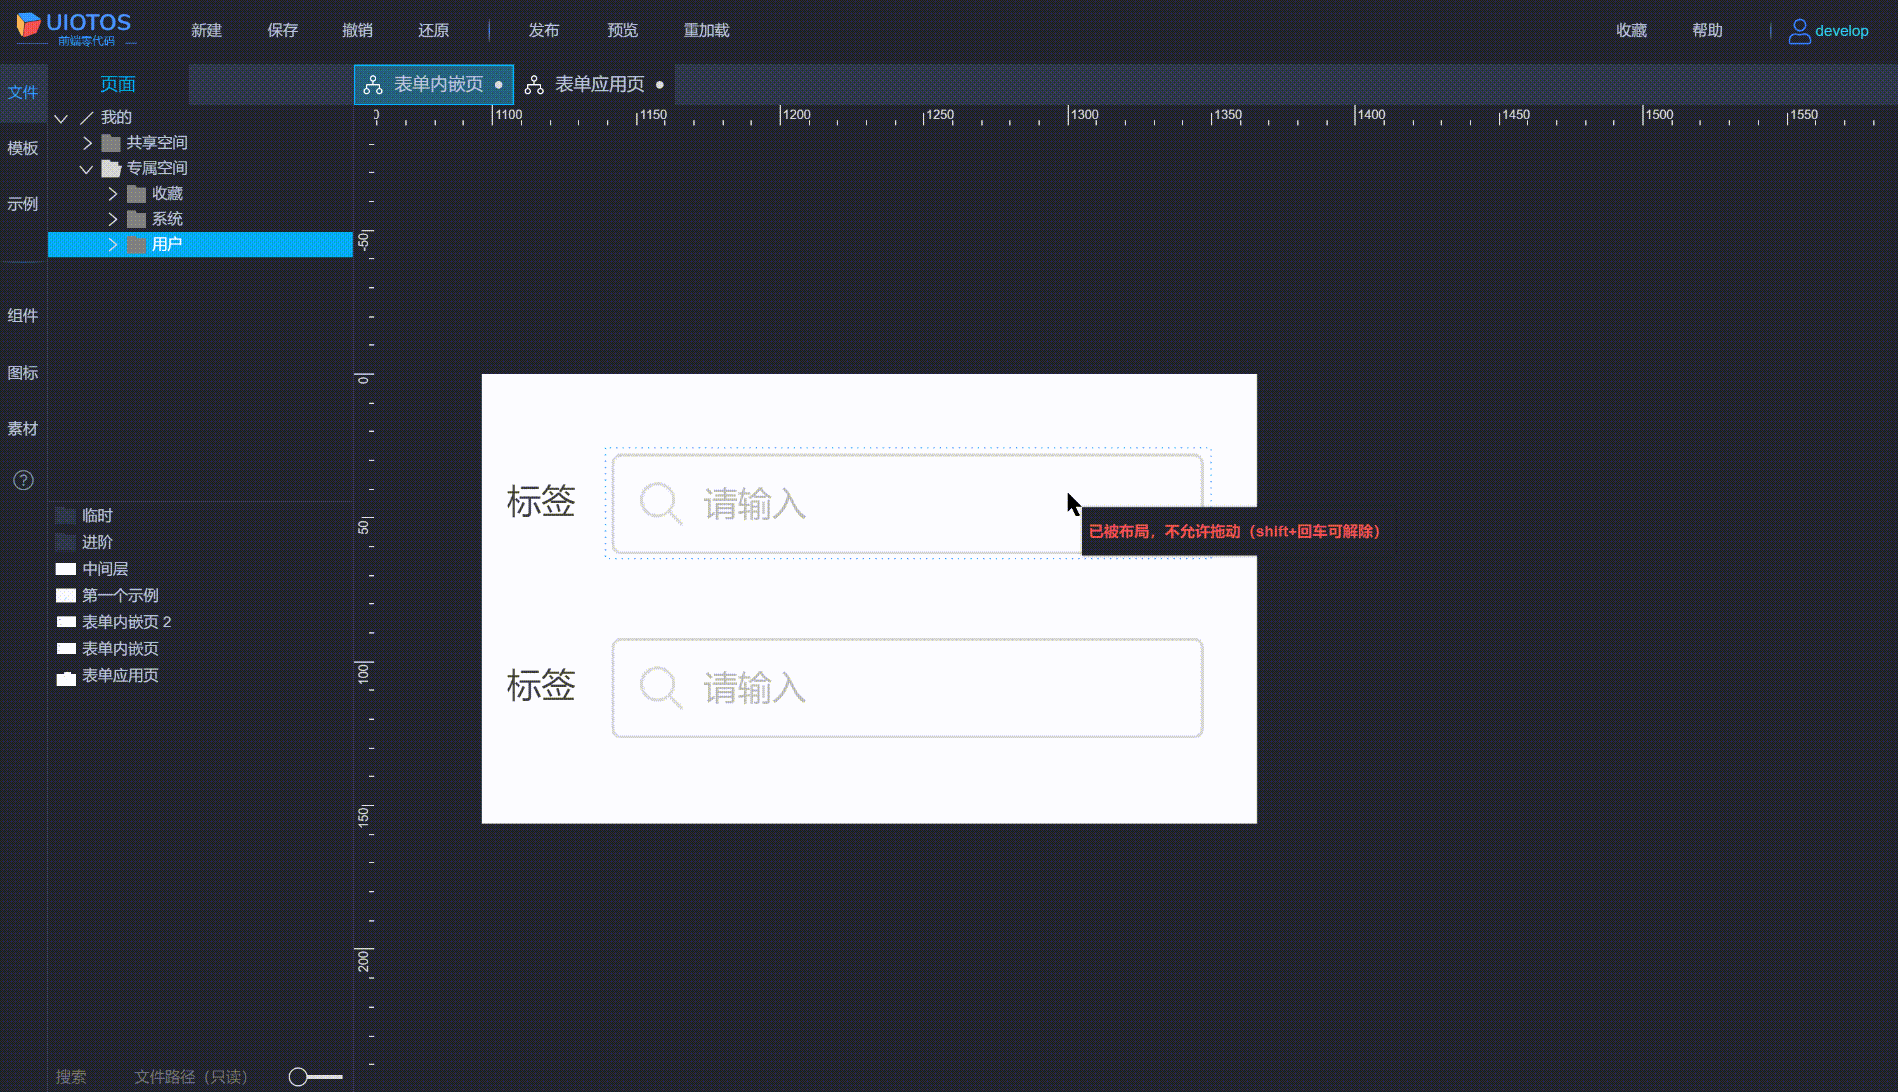Expand the 系统 folder node
Viewport: 1898px width, 1092px height.
(x=112, y=218)
